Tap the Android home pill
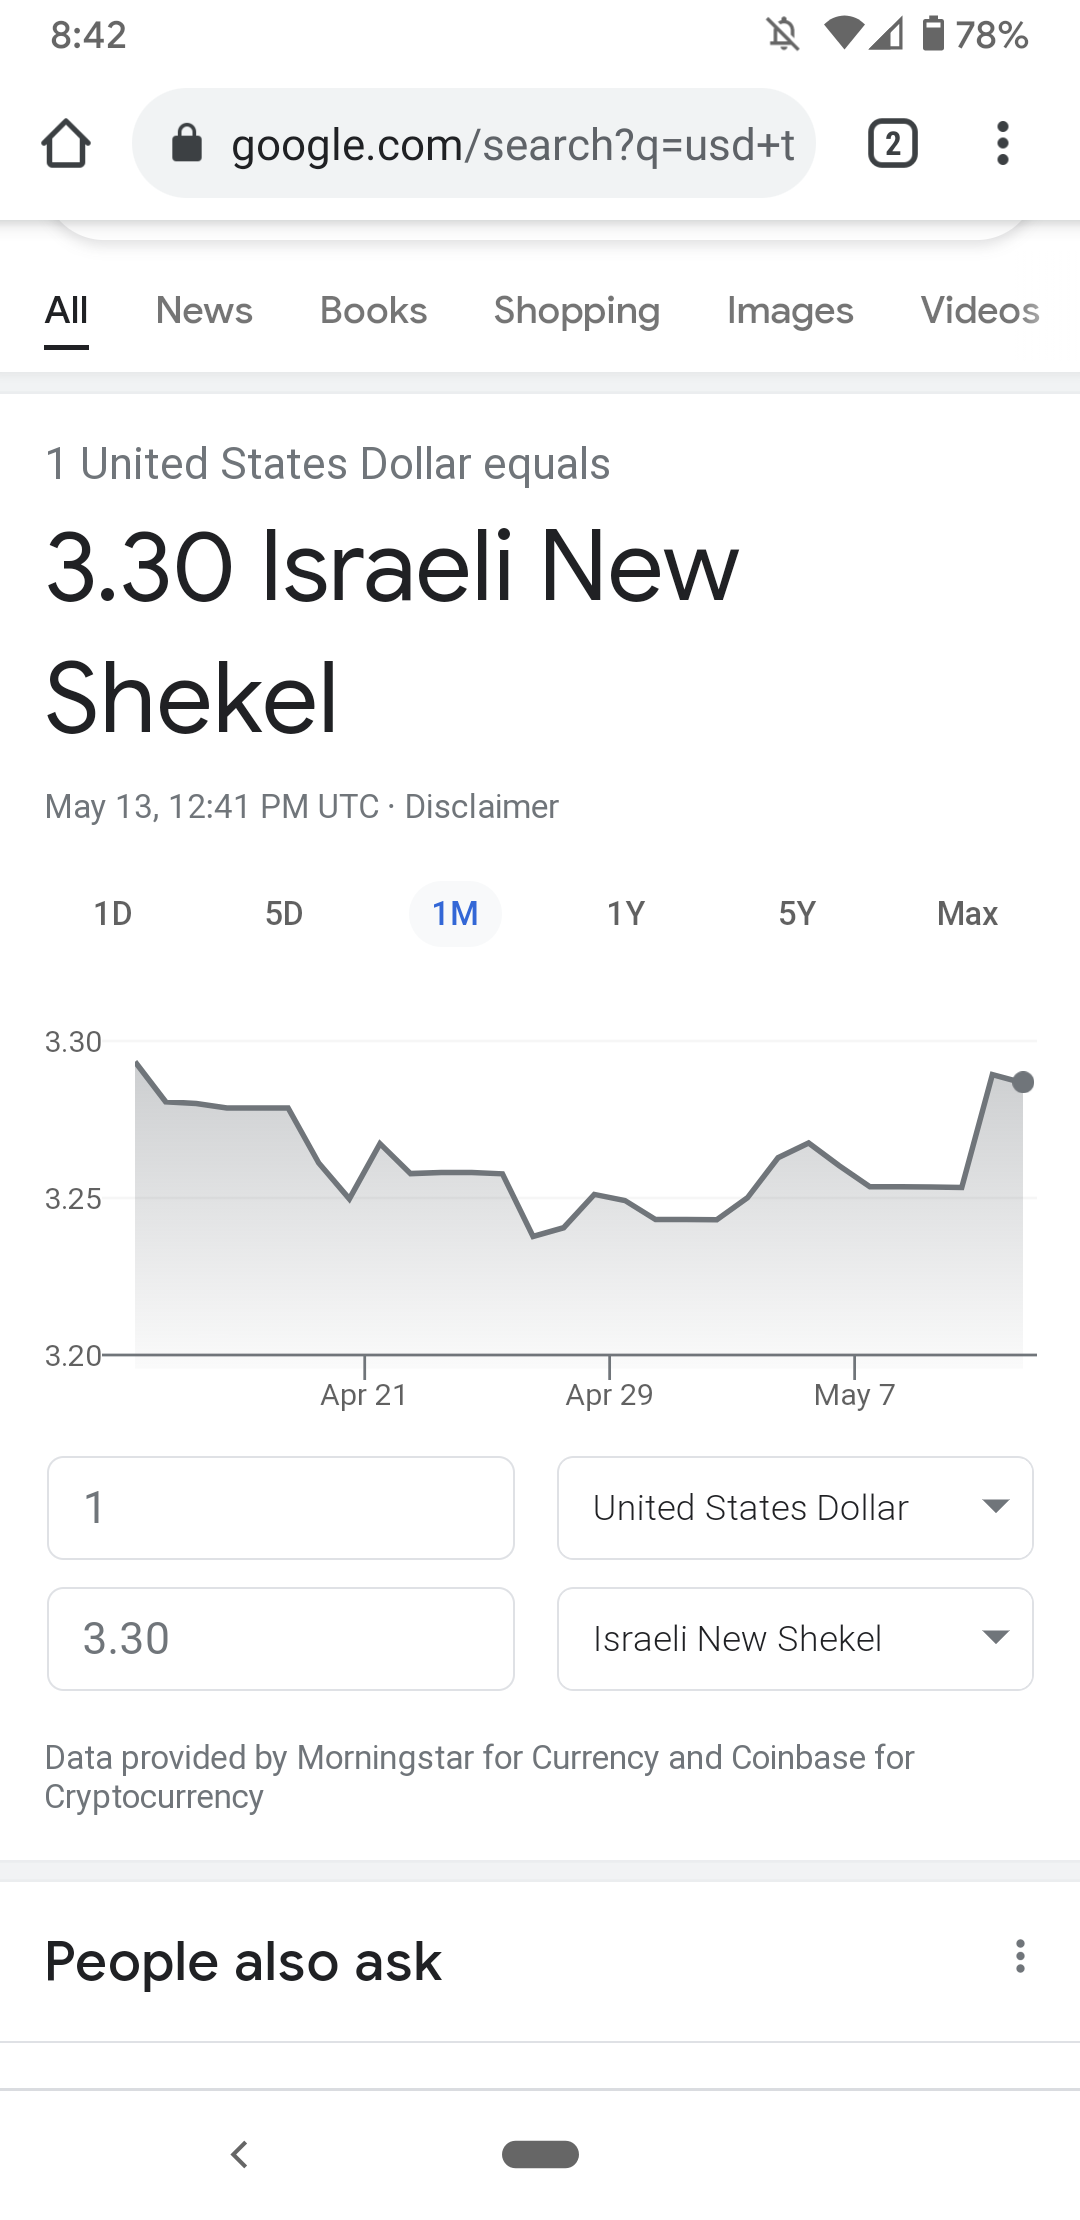This screenshot has height=2220, width=1080. (540, 2154)
